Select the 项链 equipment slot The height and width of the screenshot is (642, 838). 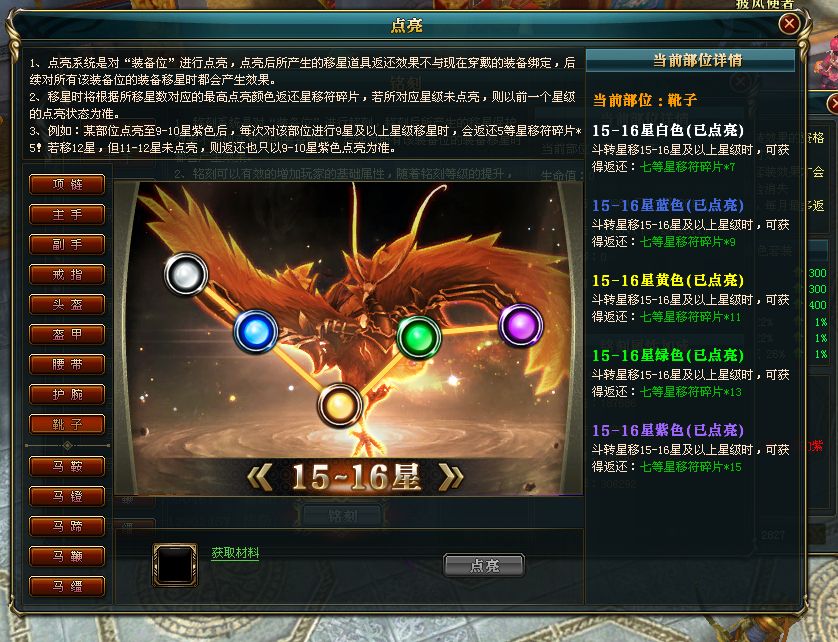tap(67, 184)
